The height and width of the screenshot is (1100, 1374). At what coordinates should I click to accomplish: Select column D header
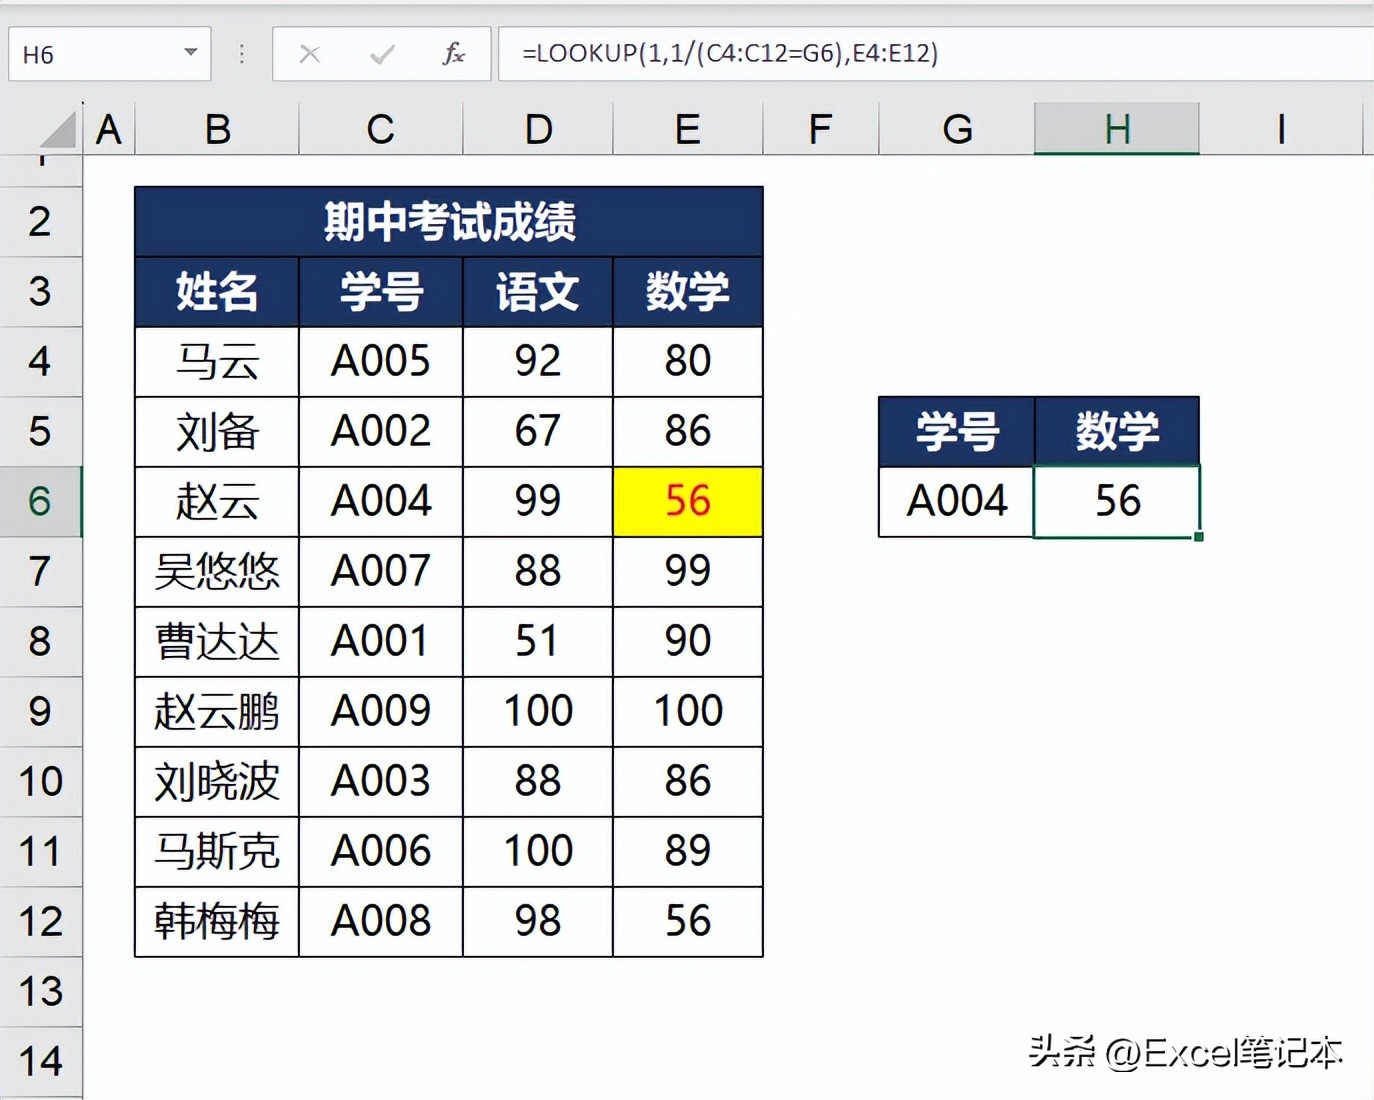(538, 130)
